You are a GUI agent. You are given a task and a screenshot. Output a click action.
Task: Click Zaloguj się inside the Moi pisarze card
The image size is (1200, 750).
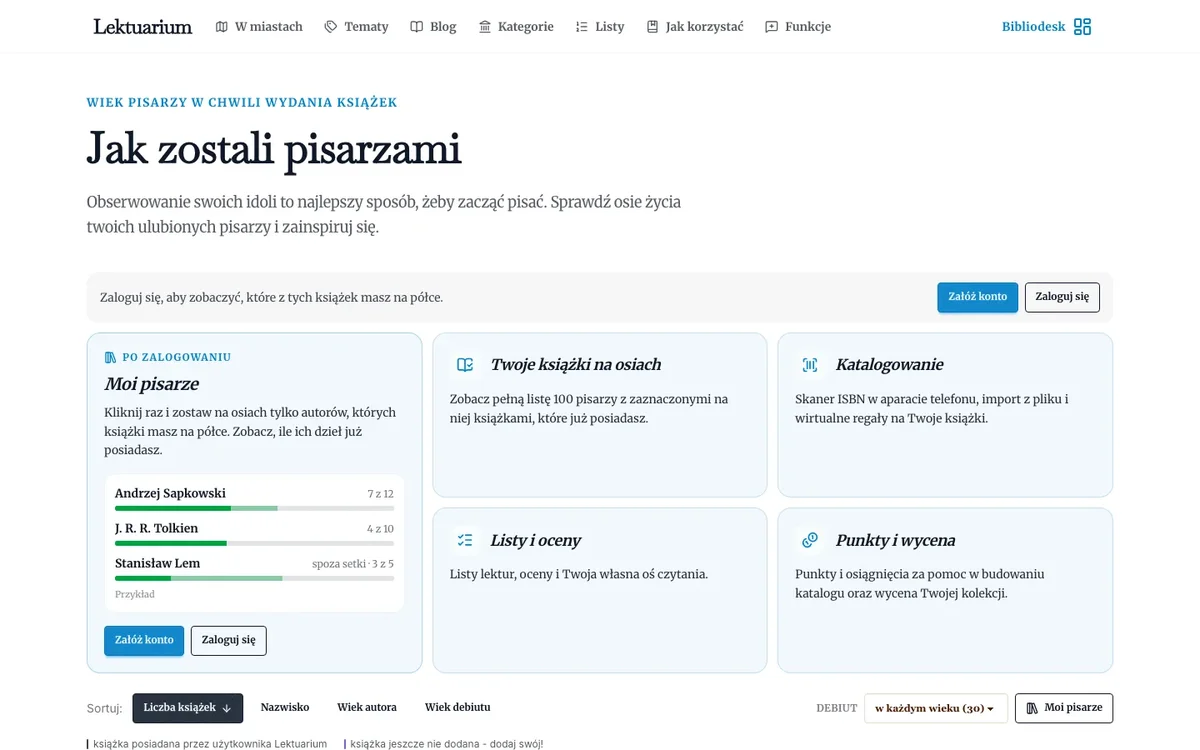[x=229, y=641]
